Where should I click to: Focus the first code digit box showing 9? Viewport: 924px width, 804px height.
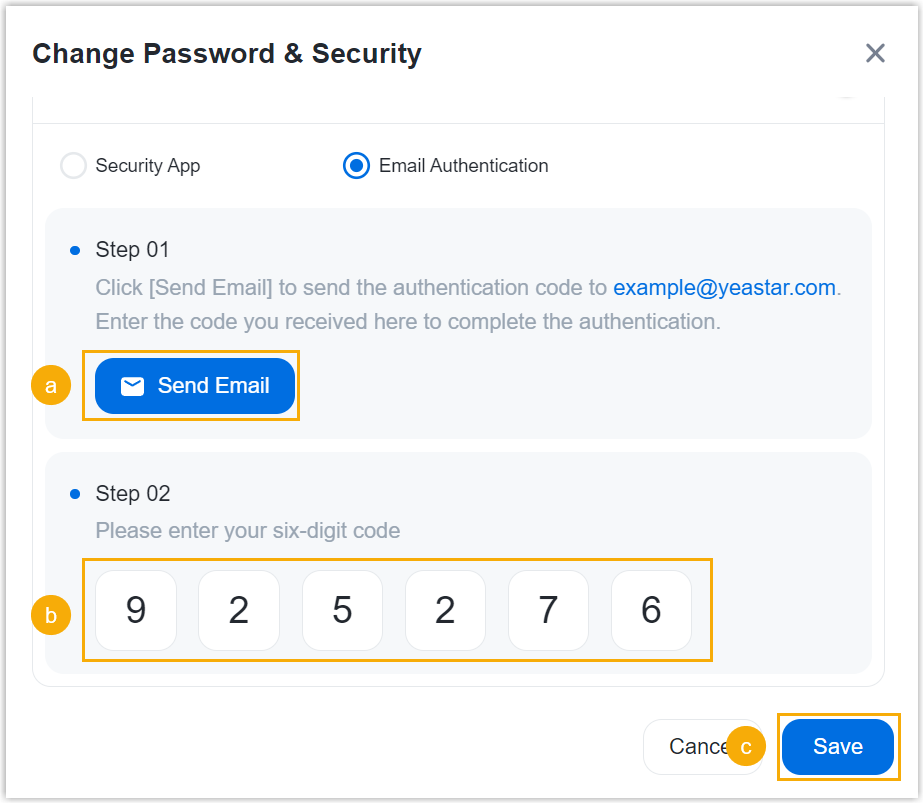(x=136, y=610)
